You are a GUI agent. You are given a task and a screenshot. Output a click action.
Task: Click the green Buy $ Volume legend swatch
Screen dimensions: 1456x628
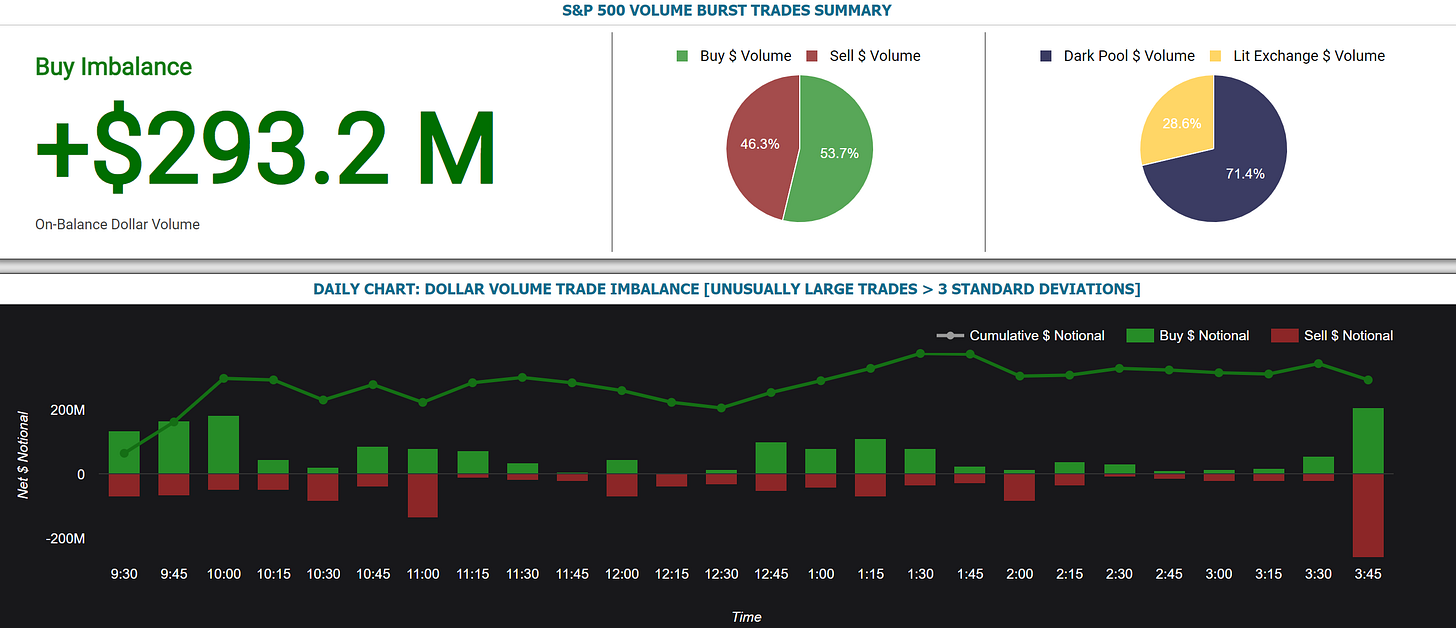pos(683,56)
